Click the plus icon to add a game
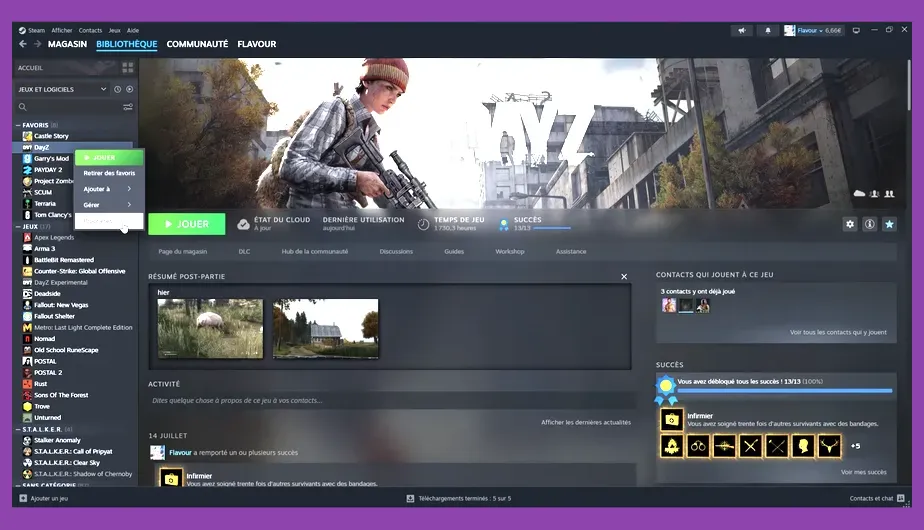This screenshot has width=924, height=530. click(x=23, y=498)
